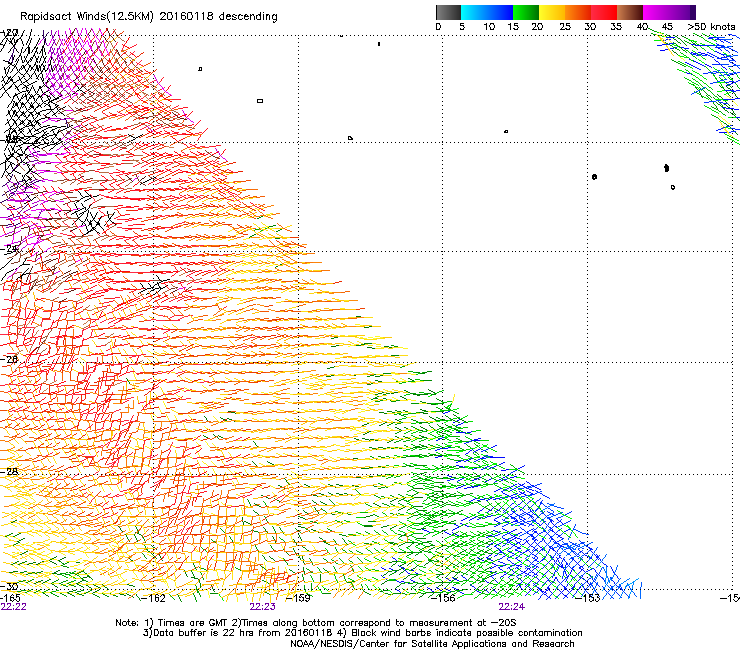Click the purple '22:24' swath time label
Image resolution: width=740 pixels, height=650 pixels.
tap(512, 607)
